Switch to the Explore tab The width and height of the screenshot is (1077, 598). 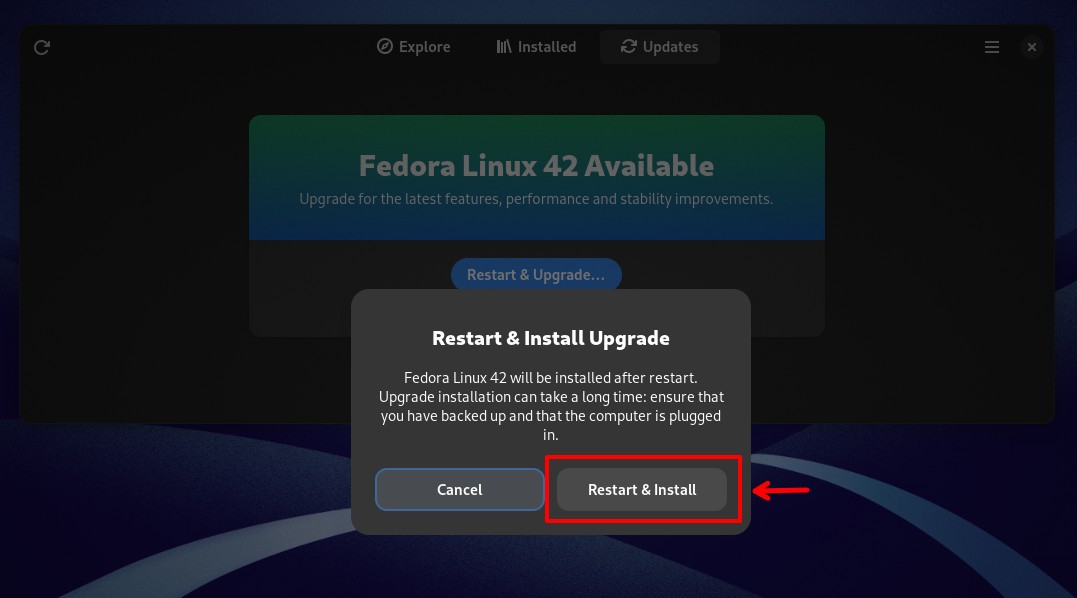[x=413, y=47]
